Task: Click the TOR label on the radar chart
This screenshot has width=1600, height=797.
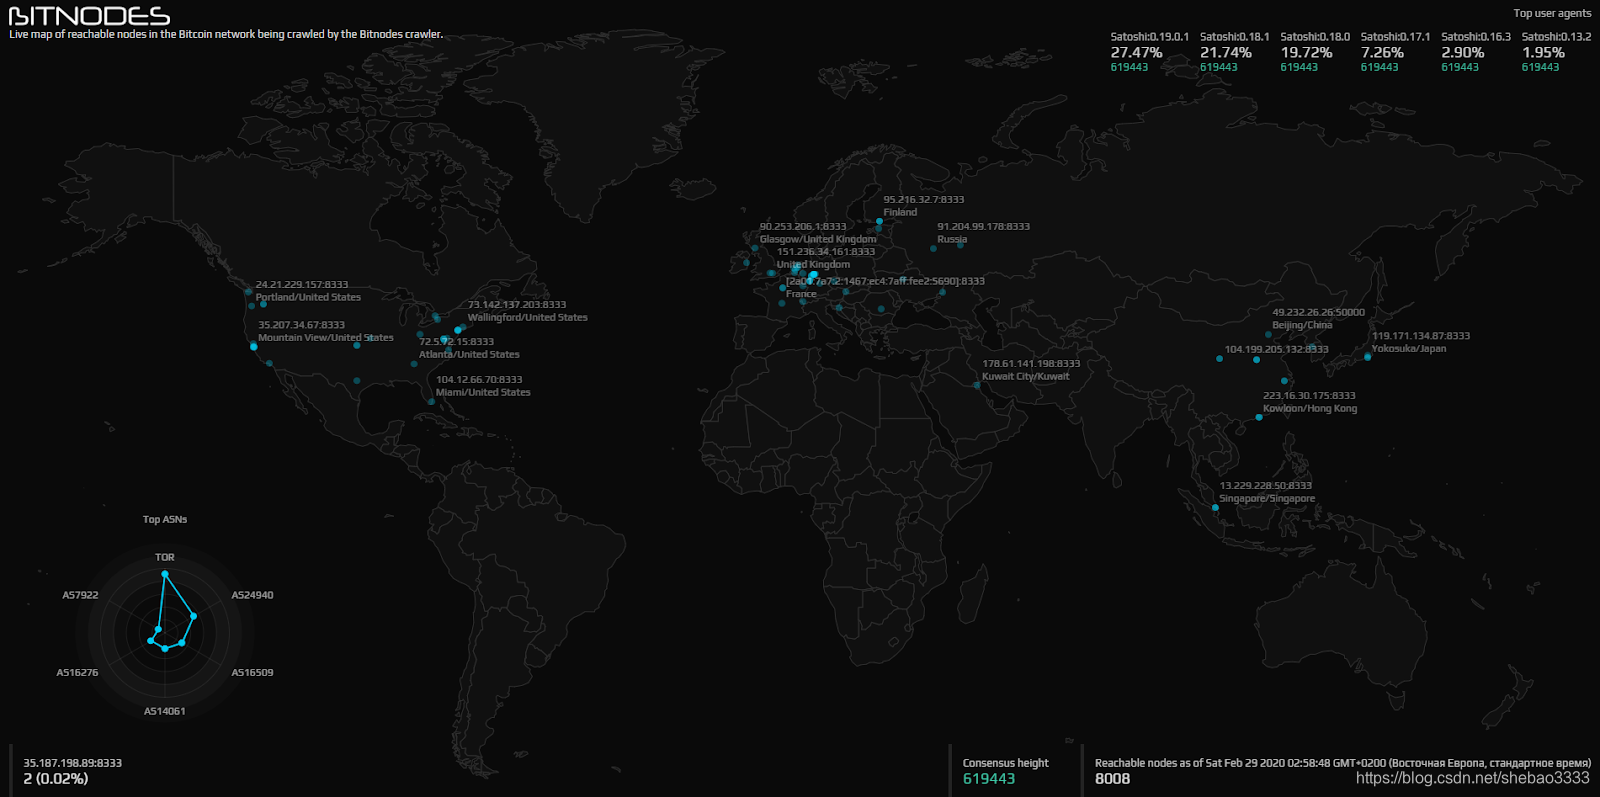Action: [x=165, y=557]
